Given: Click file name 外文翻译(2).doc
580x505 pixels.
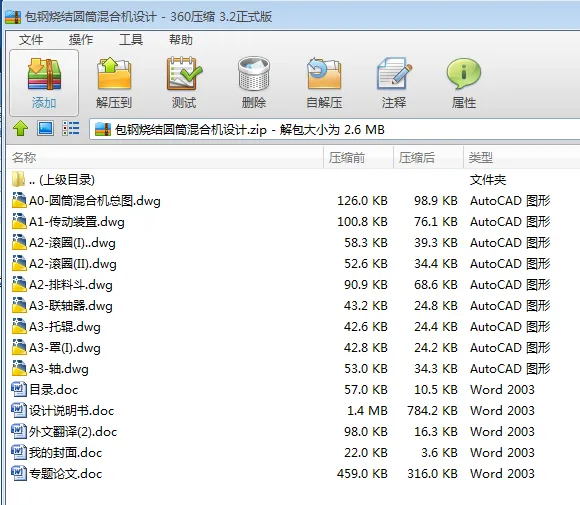Looking at the screenshot, I should click(x=73, y=432).
